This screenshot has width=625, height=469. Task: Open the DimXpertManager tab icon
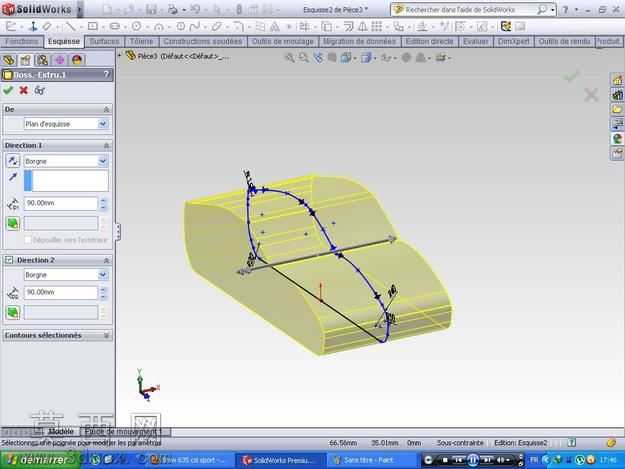(x=59, y=60)
